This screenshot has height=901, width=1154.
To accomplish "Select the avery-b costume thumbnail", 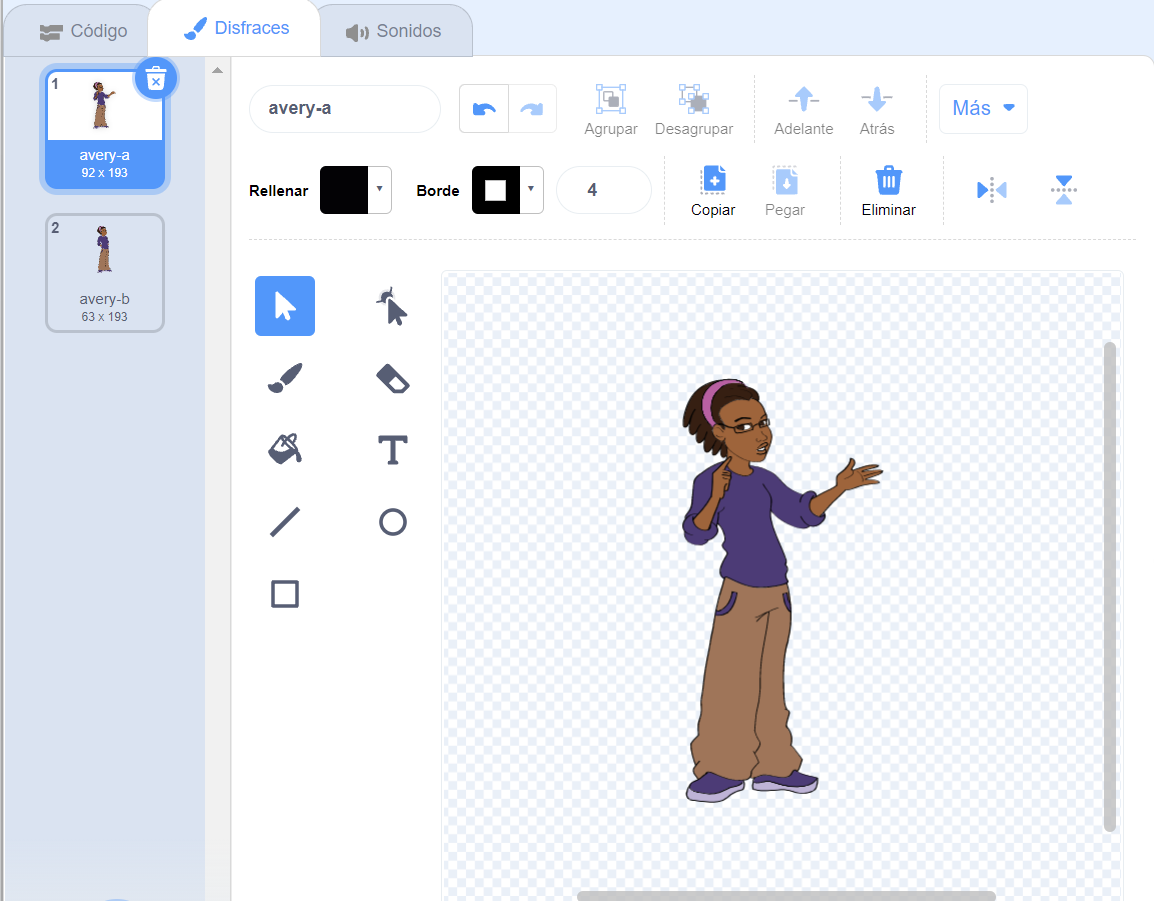I will [x=105, y=273].
